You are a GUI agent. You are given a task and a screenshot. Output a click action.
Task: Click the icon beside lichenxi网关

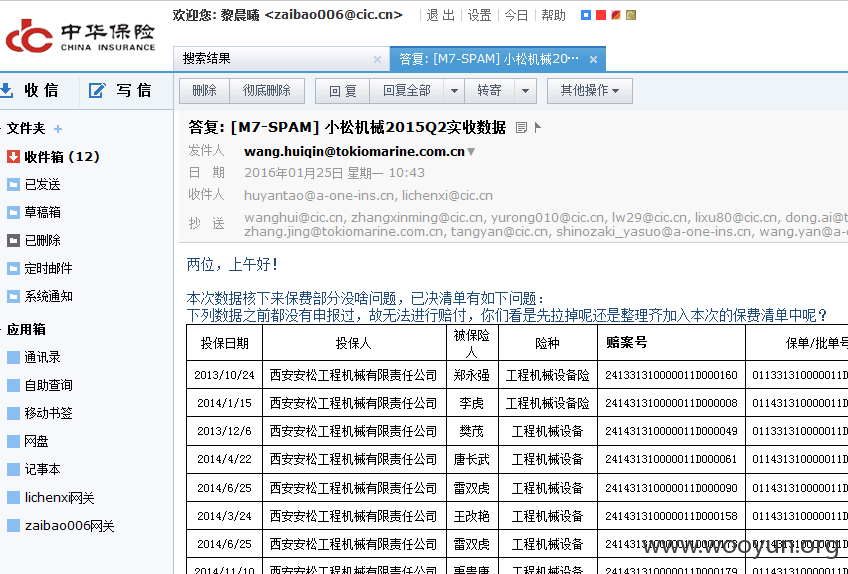[x=13, y=497]
